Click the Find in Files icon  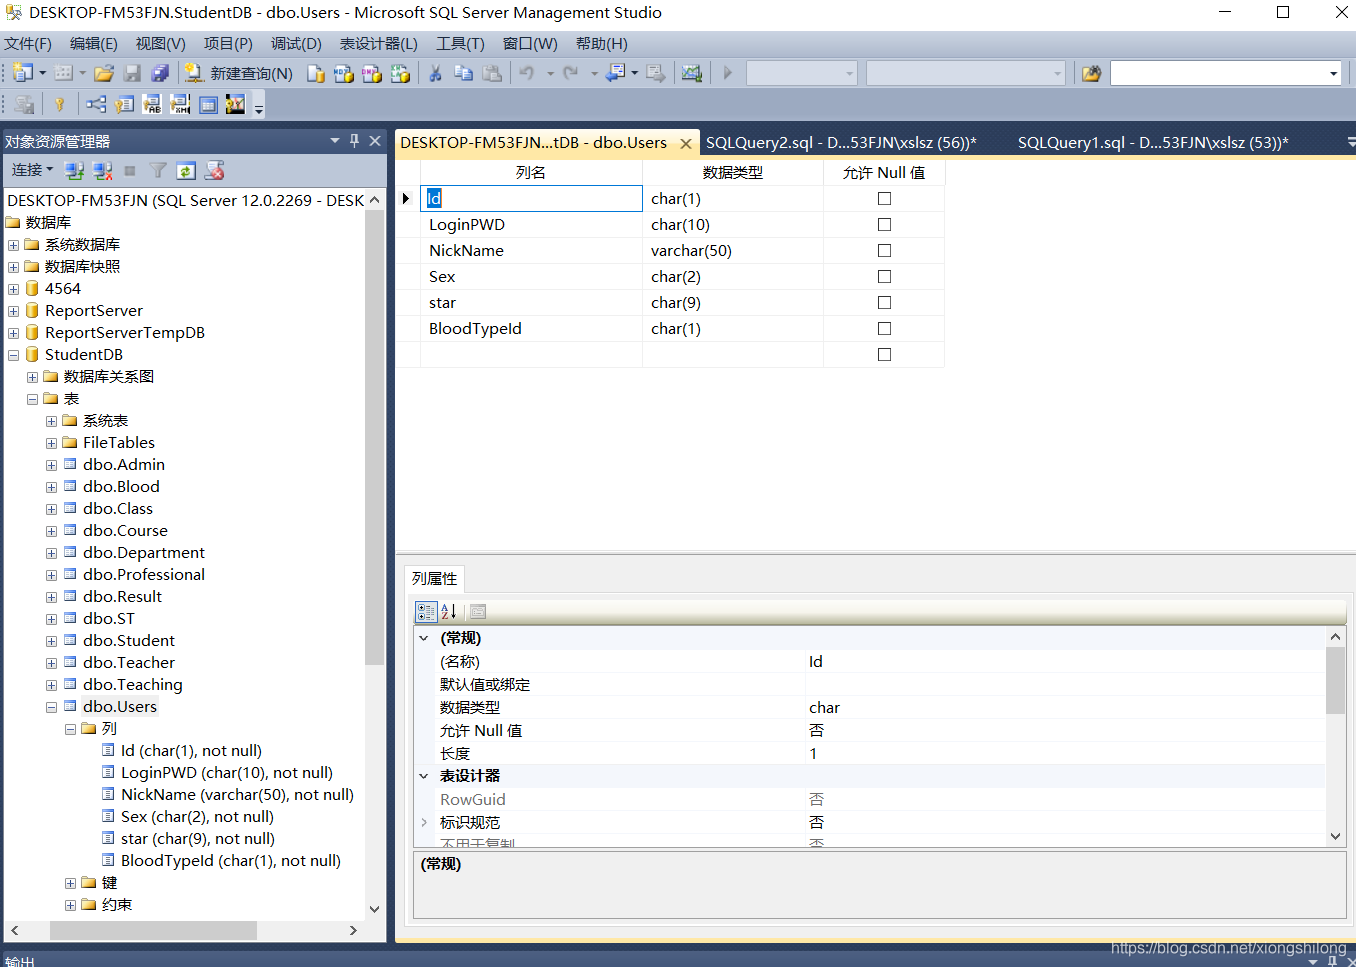(x=1091, y=73)
